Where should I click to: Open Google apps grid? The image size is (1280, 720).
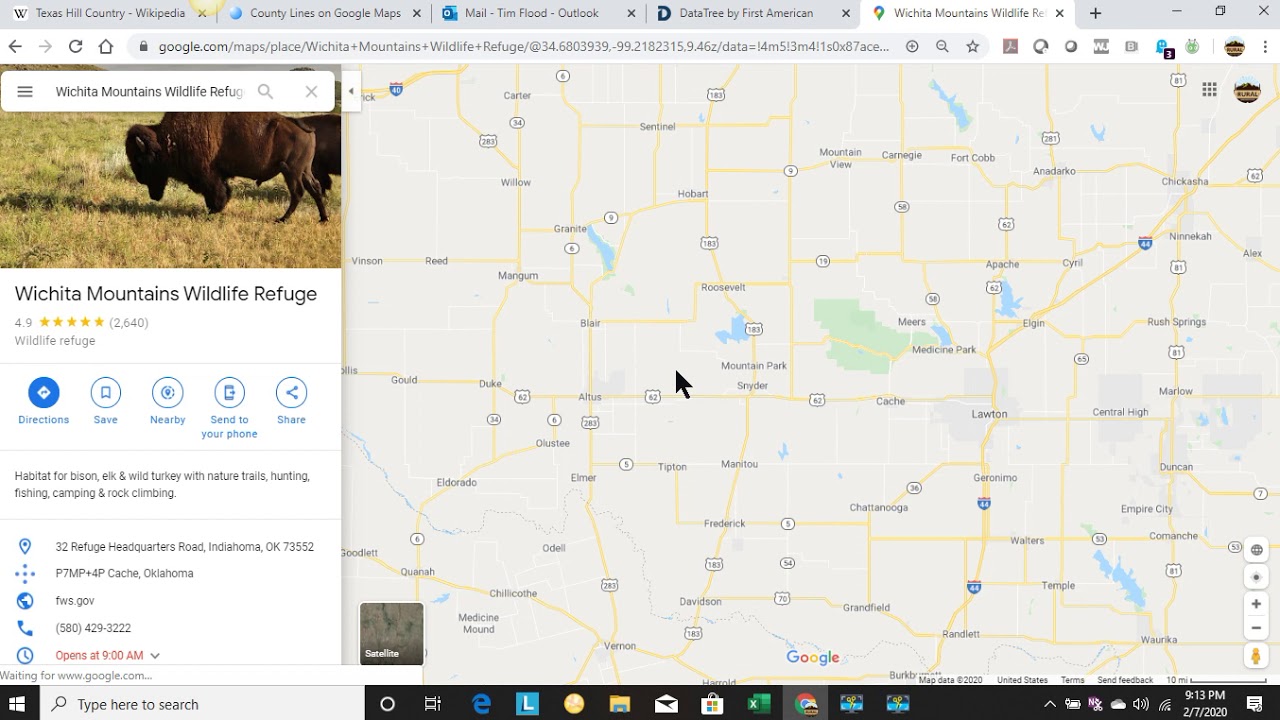click(1209, 90)
